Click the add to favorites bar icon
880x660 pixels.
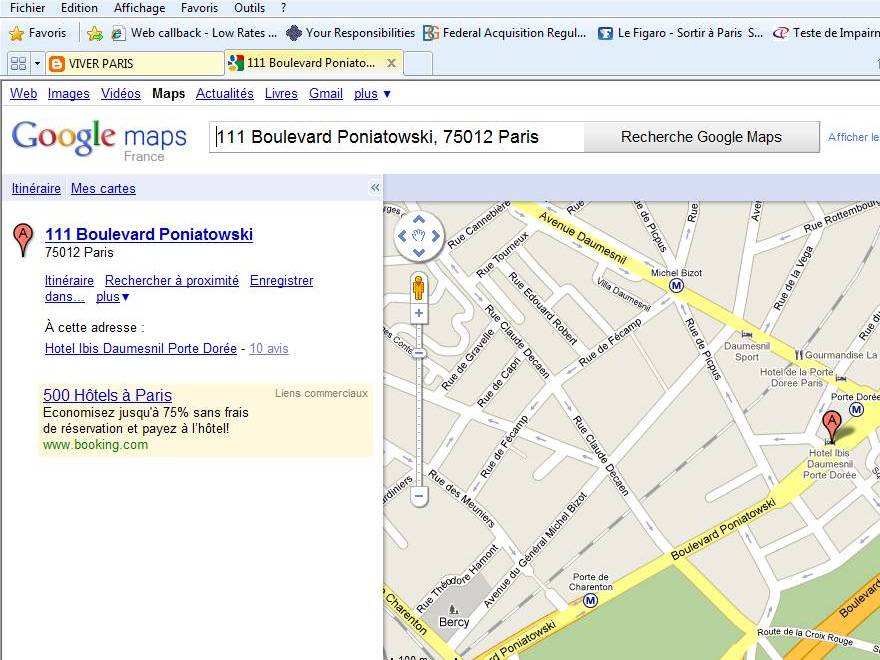tap(94, 34)
